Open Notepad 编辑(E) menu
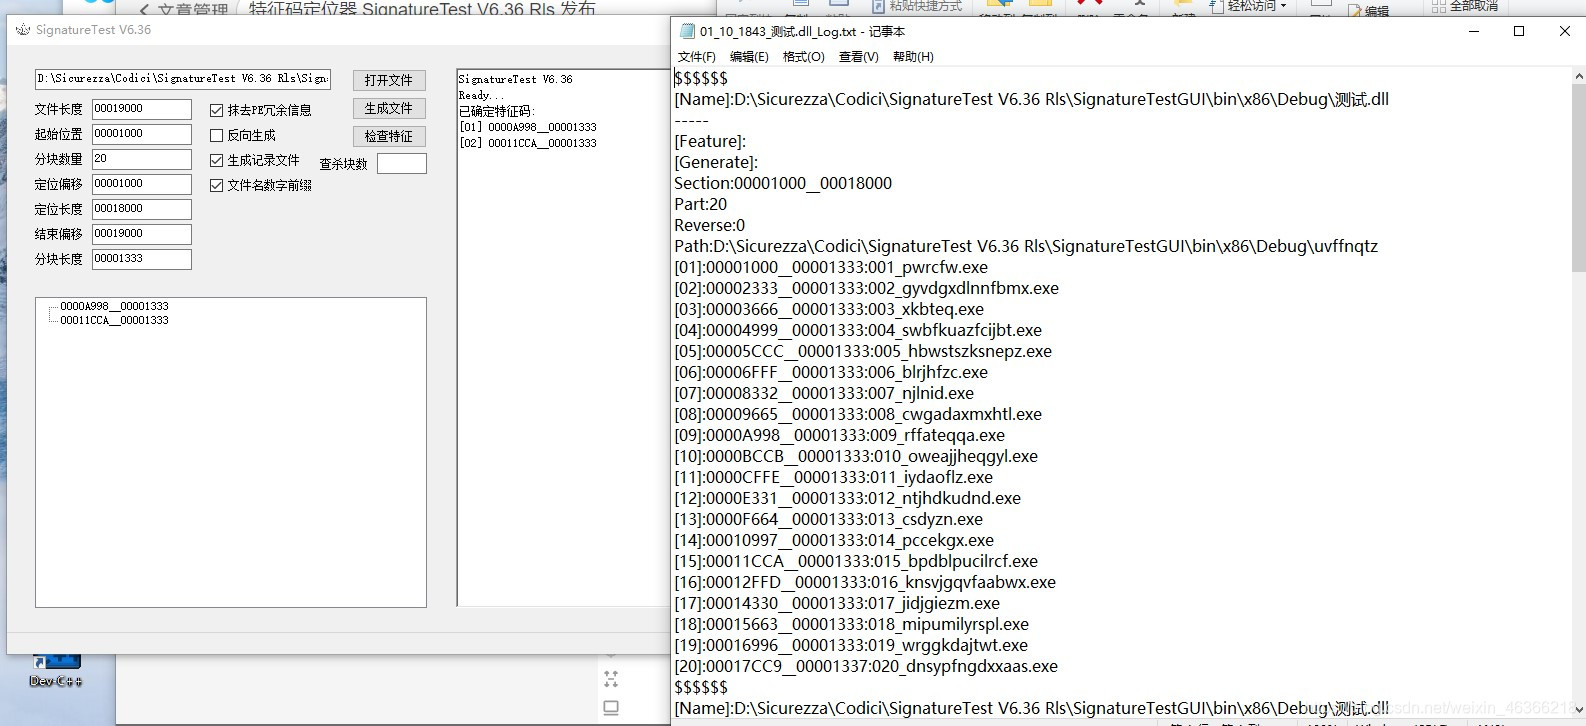The width and height of the screenshot is (1586, 726). (x=749, y=57)
